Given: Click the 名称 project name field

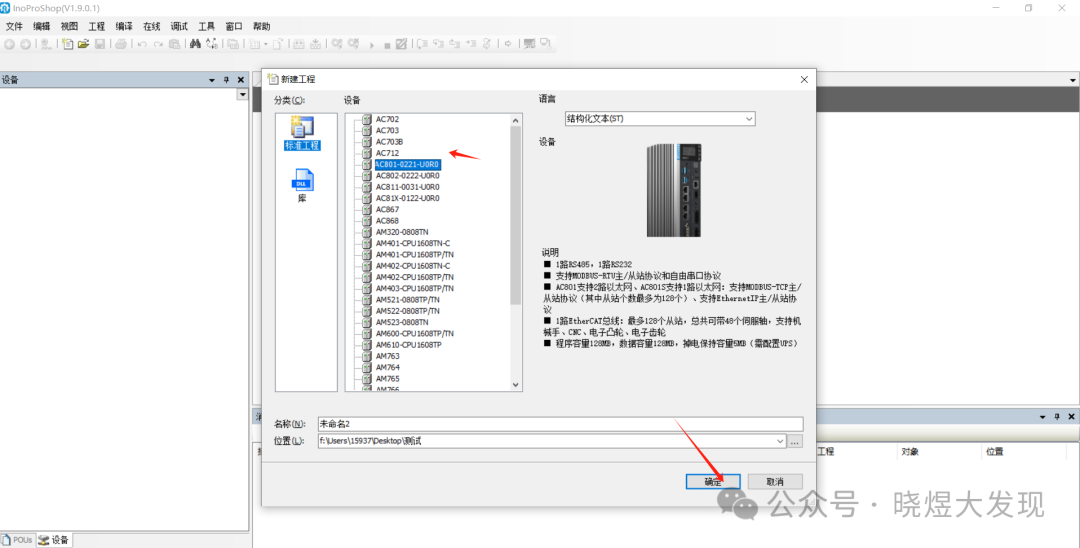Looking at the screenshot, I should (x=559, y=424).
